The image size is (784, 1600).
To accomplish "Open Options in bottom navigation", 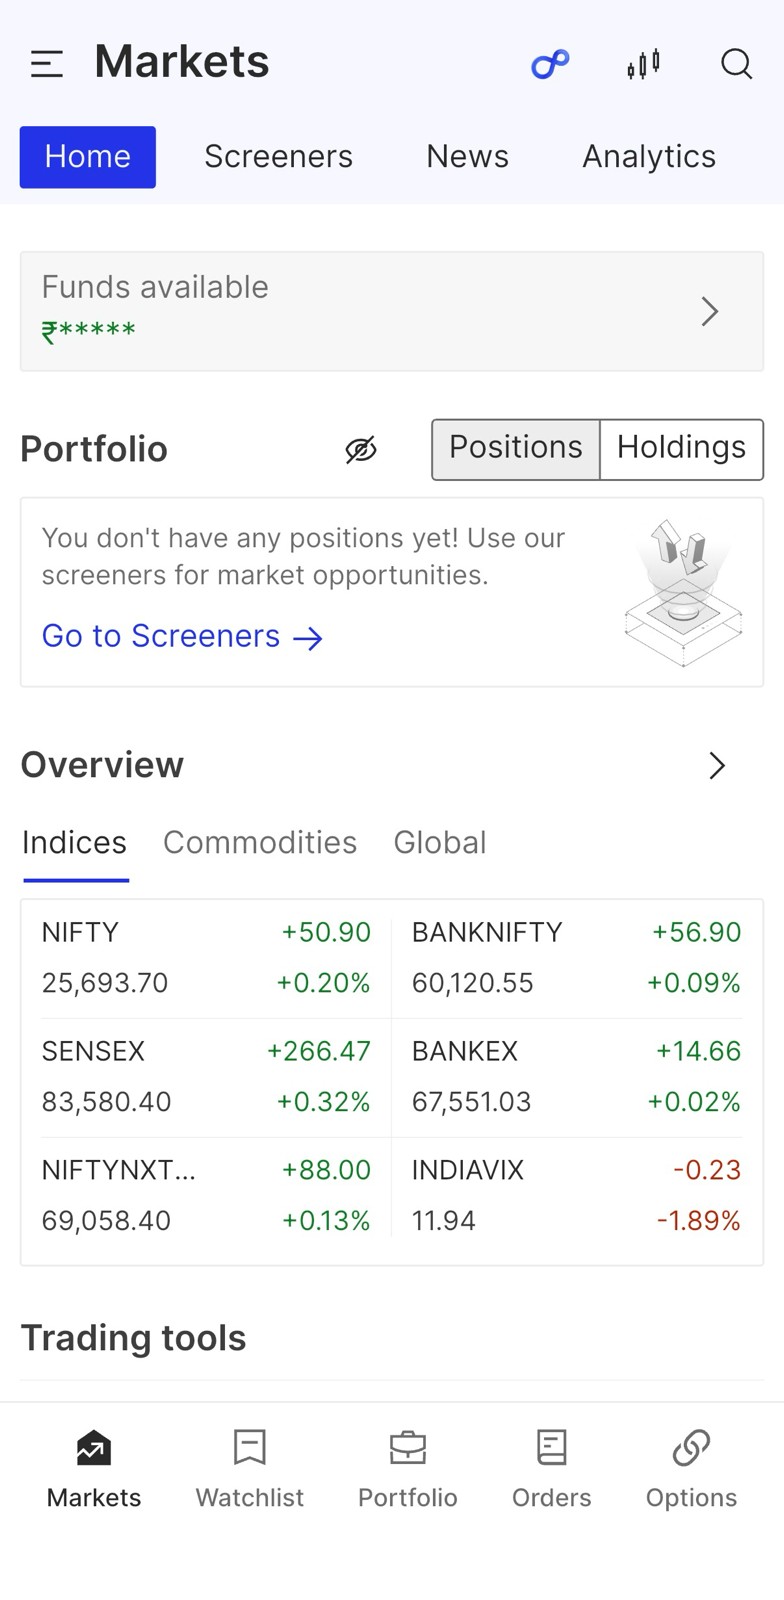I will (x=691, y=1468).
